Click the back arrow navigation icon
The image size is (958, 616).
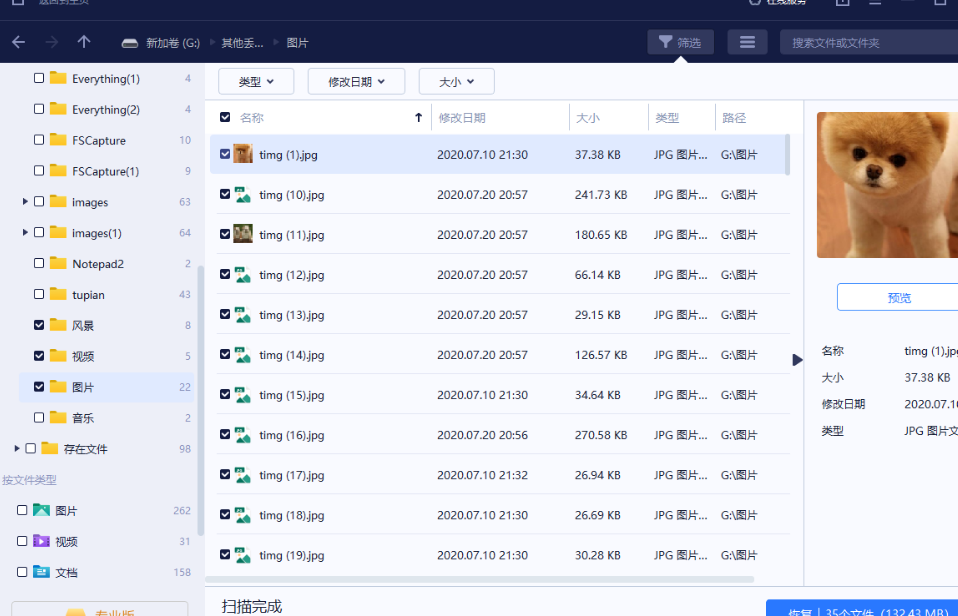pos(18,42)
